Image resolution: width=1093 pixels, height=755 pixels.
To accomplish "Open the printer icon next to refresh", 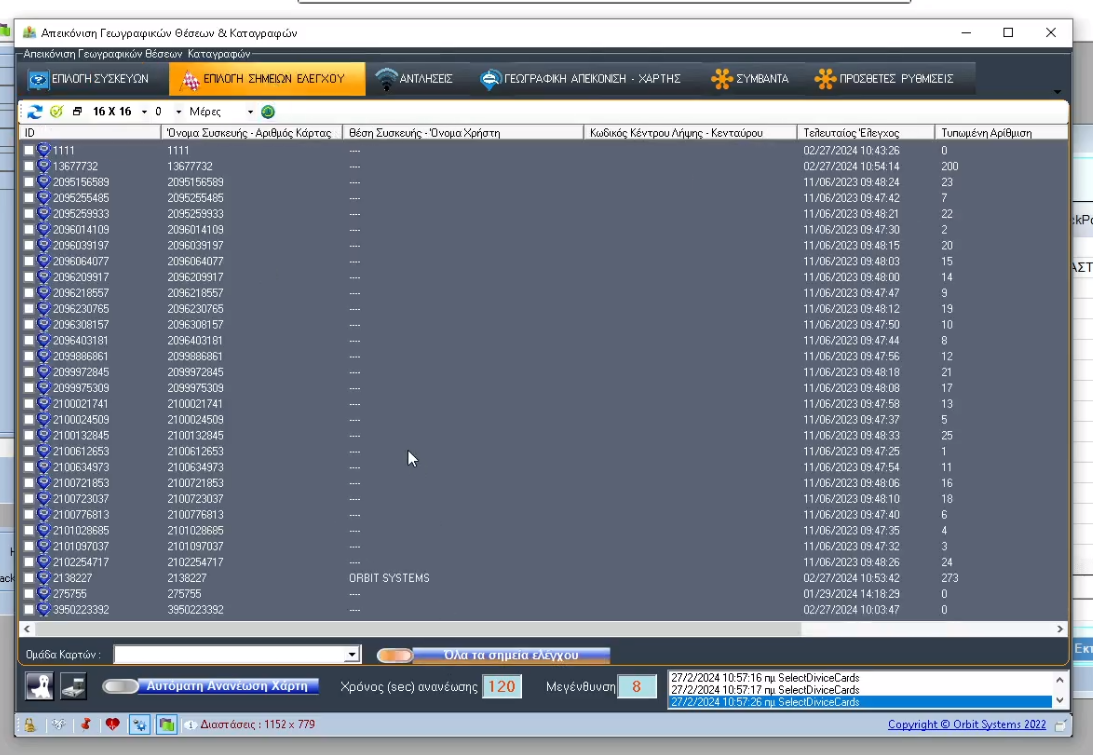I will pyautogui.click(x=78, y=112).
